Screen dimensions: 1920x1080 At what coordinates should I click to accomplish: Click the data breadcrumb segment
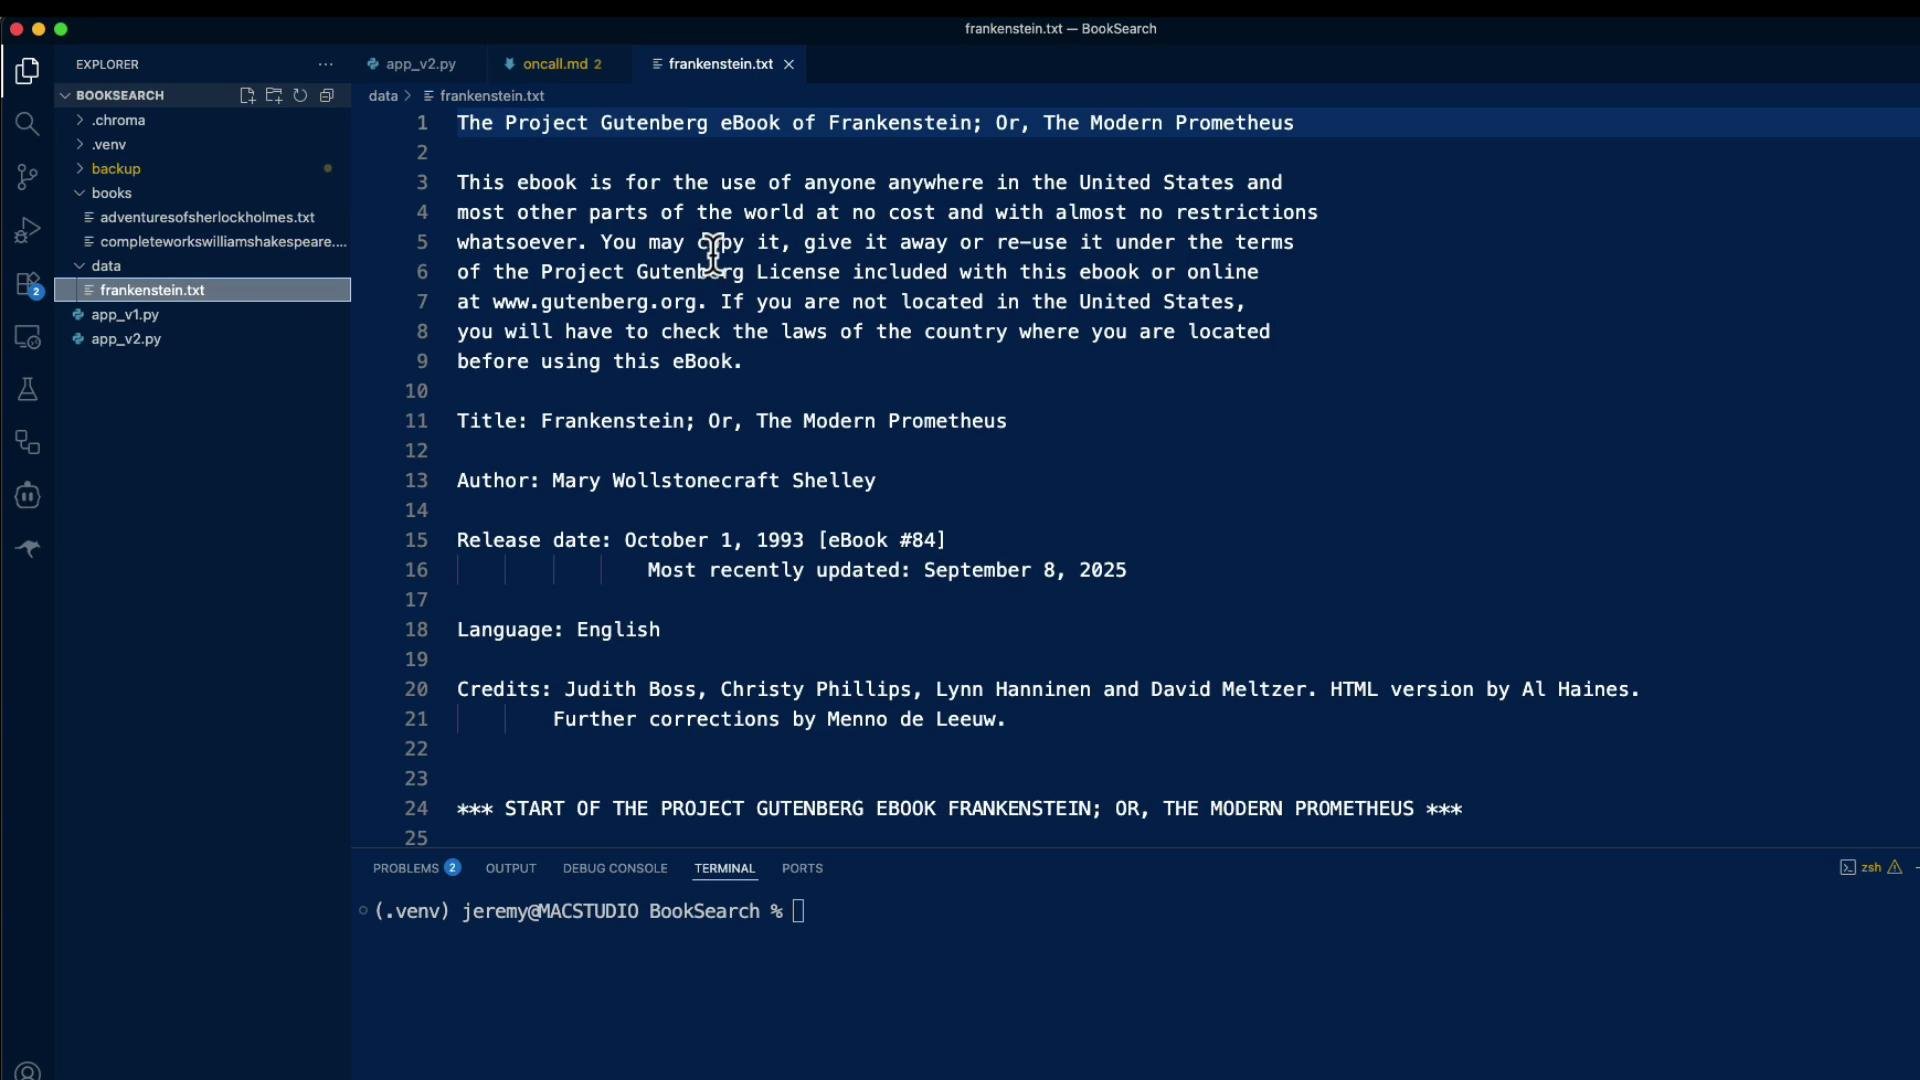(383, 96)
